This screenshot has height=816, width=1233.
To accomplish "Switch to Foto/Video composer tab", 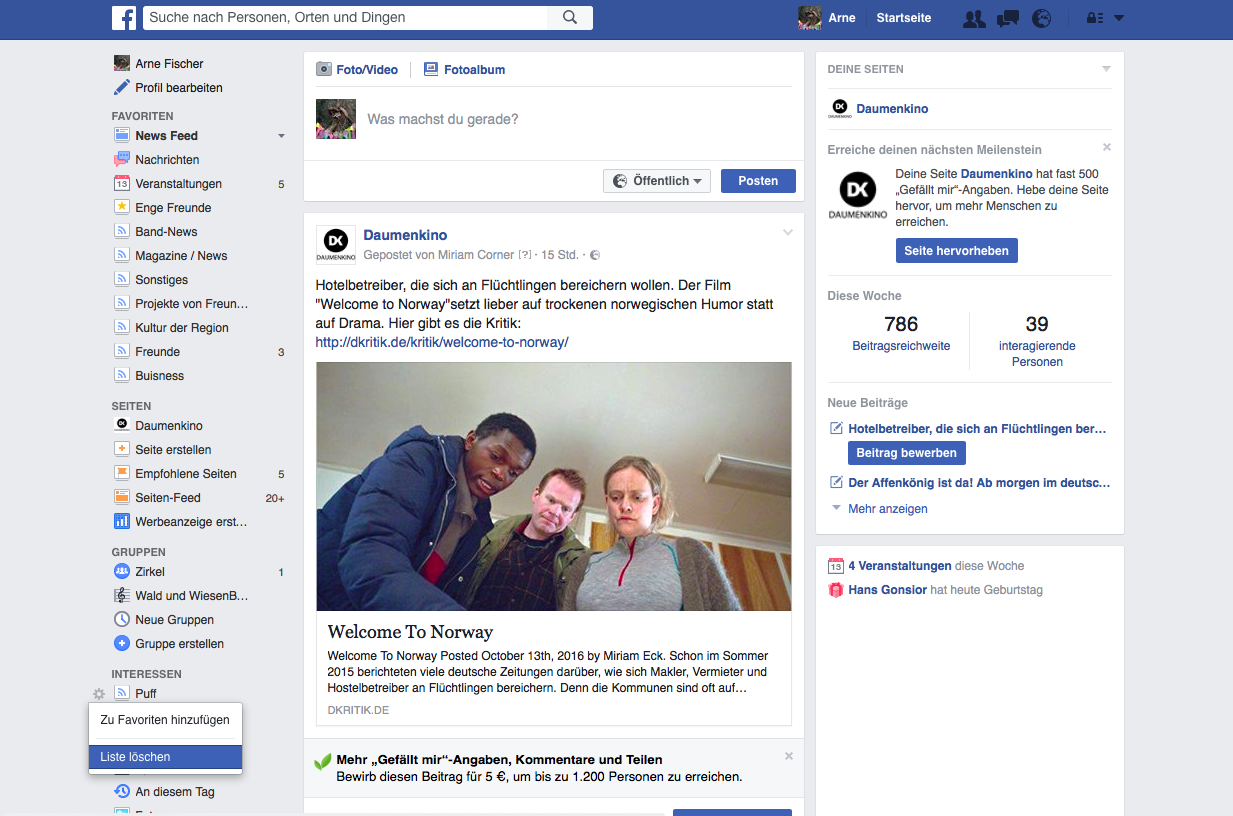I will click(x=357, y=70).
